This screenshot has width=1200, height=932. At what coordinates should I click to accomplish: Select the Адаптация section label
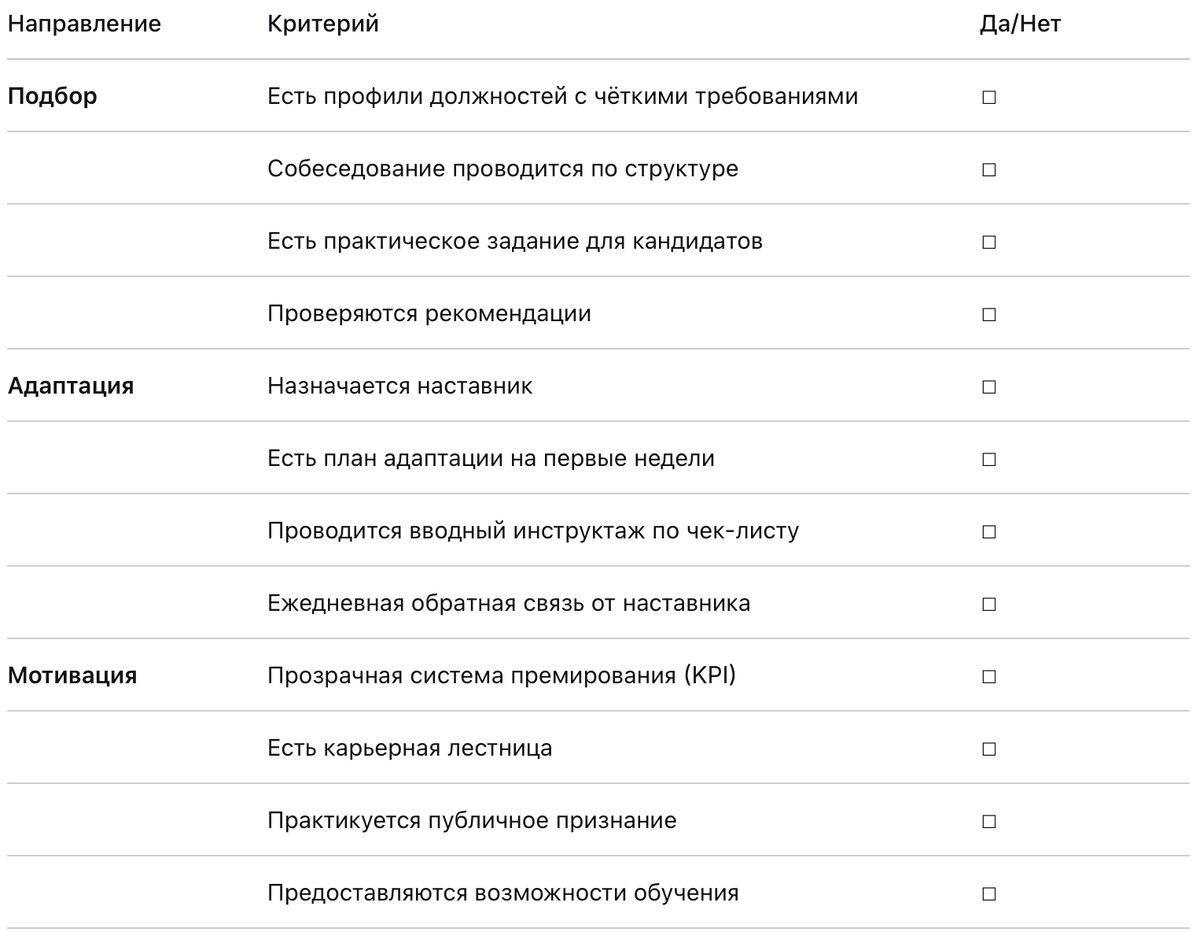(x=71, y=387)
